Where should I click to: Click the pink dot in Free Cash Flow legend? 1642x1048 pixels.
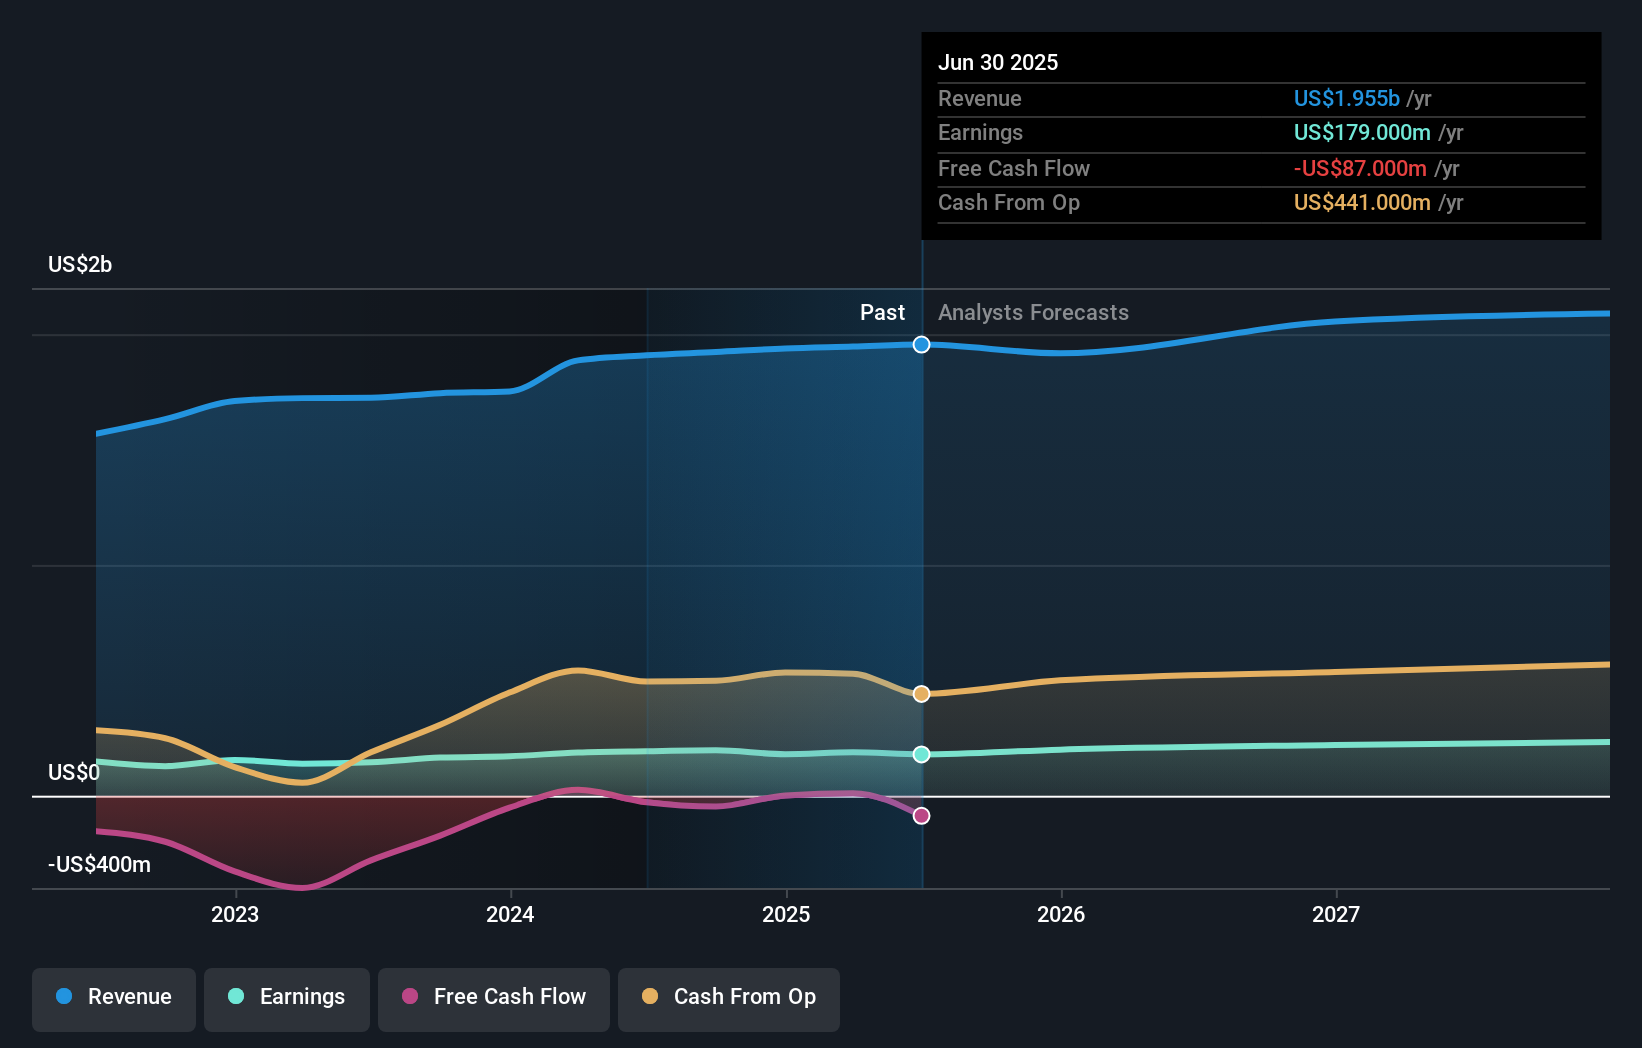[x=410, y=996]
